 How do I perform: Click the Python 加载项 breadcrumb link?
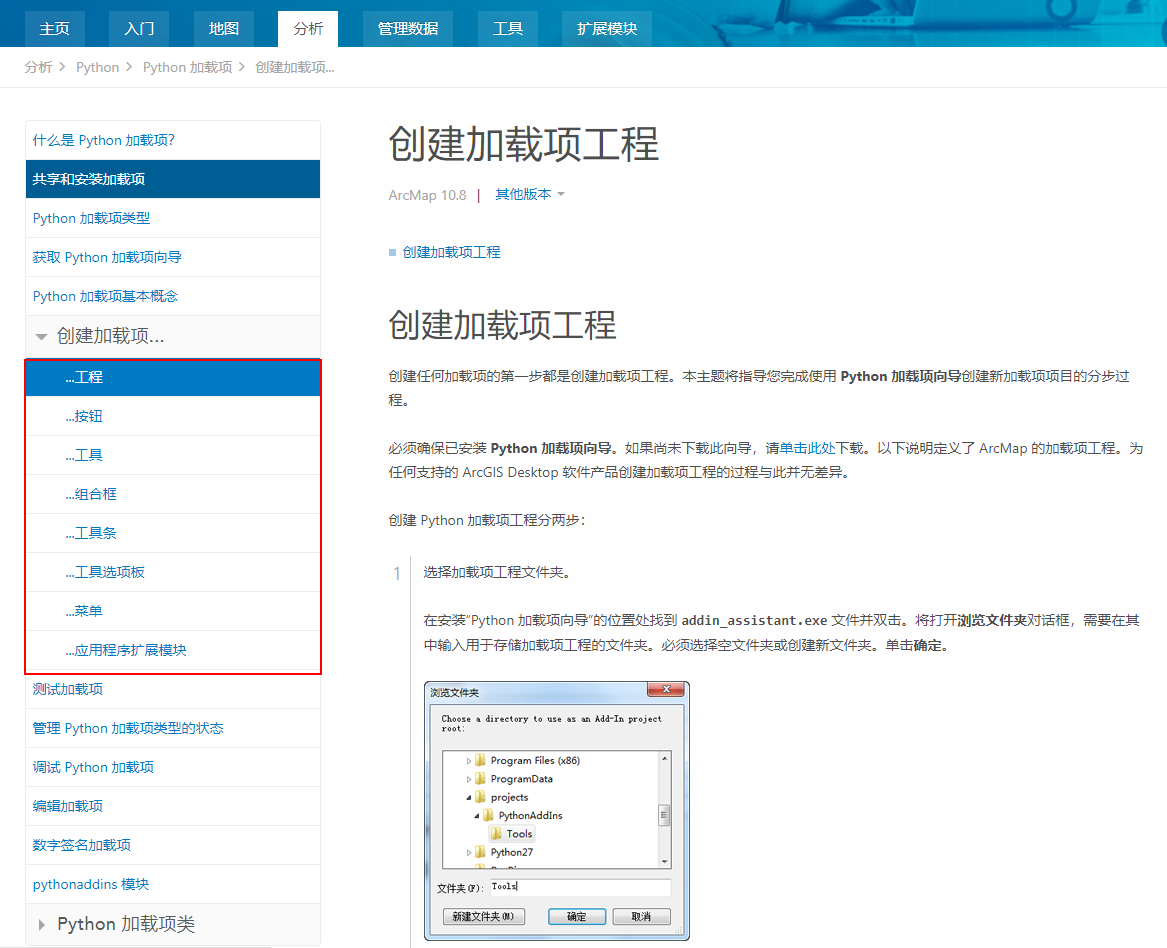tap(187, 67)
